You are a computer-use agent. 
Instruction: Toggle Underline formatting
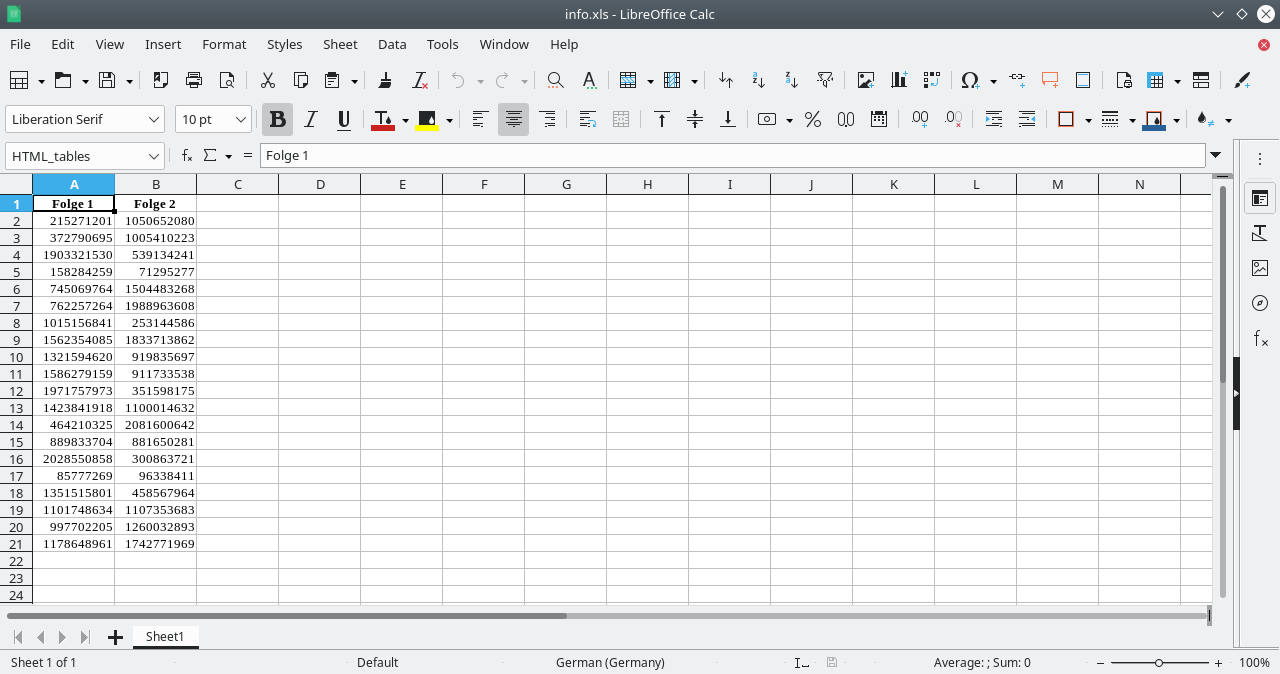click(x=344, y=120)
